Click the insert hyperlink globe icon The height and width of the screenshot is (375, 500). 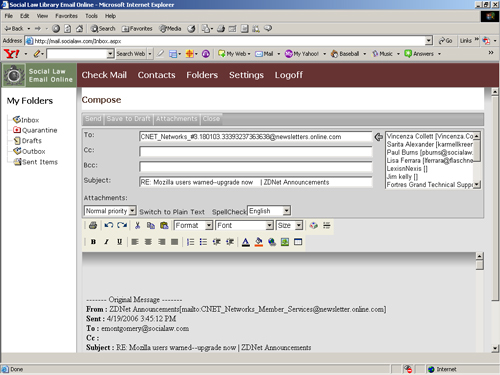click(272, 242)
